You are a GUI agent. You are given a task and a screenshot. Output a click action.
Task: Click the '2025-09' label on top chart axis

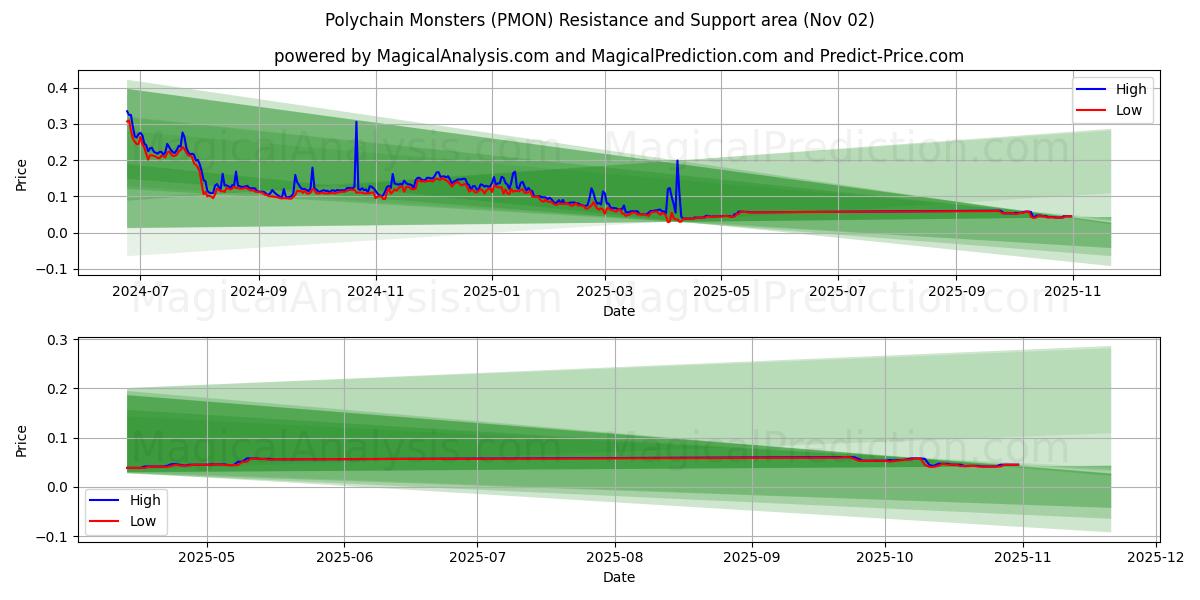point(956,292)
